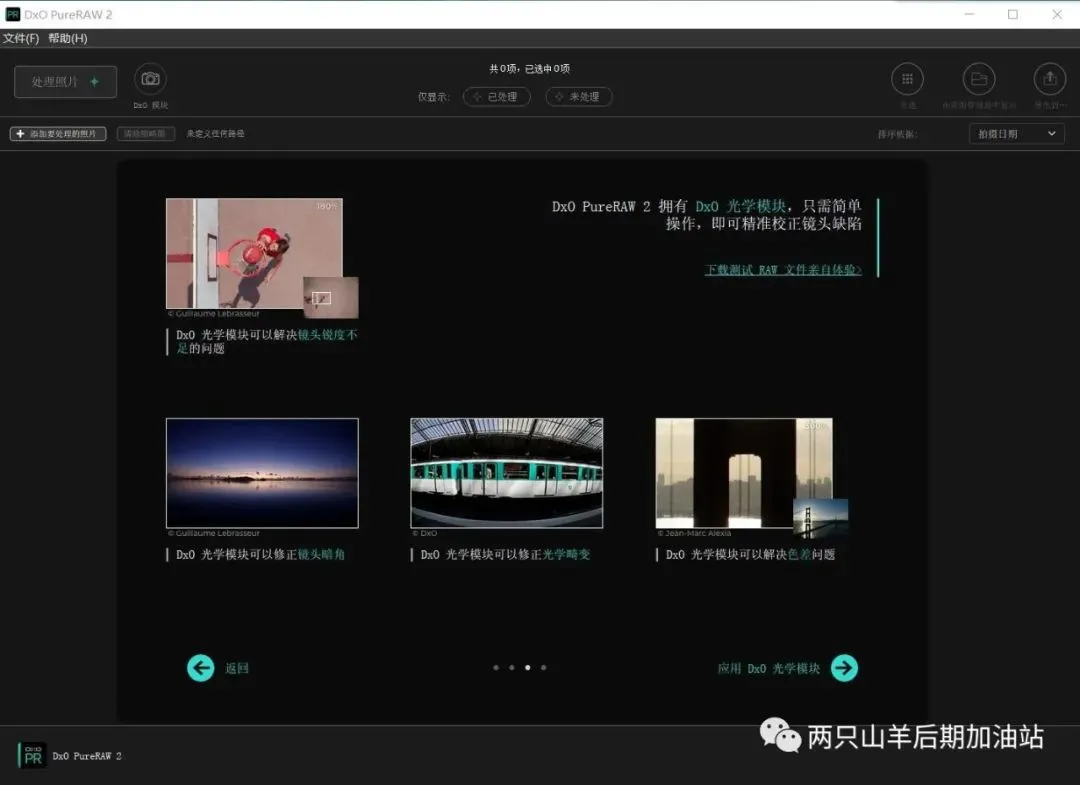The height and width of the screenshot is (785, 1080).
Task: Open the DxO 模块 camera icon
Action: pos(150,79)
